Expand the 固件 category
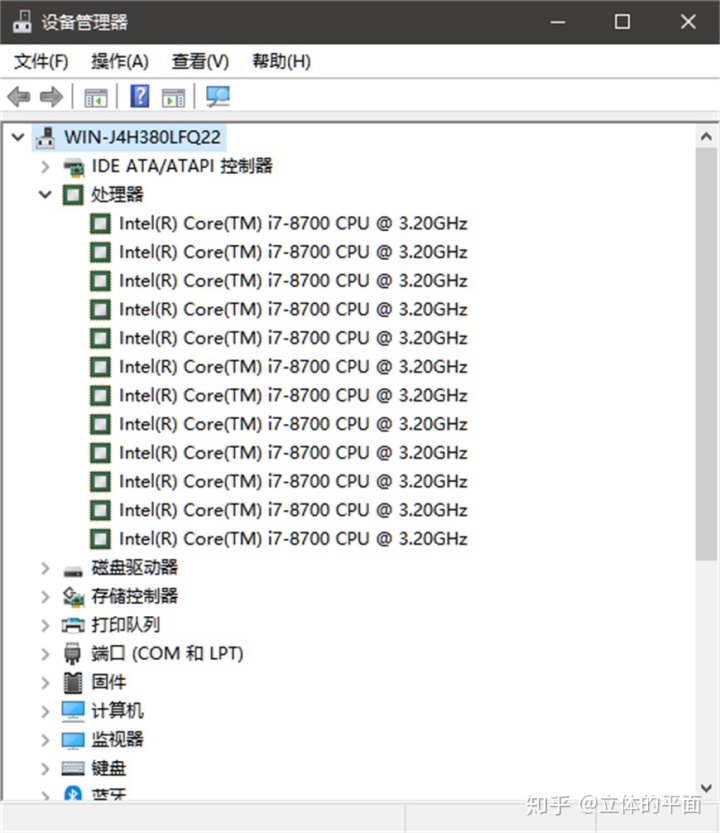 click(x=46, y=683)
